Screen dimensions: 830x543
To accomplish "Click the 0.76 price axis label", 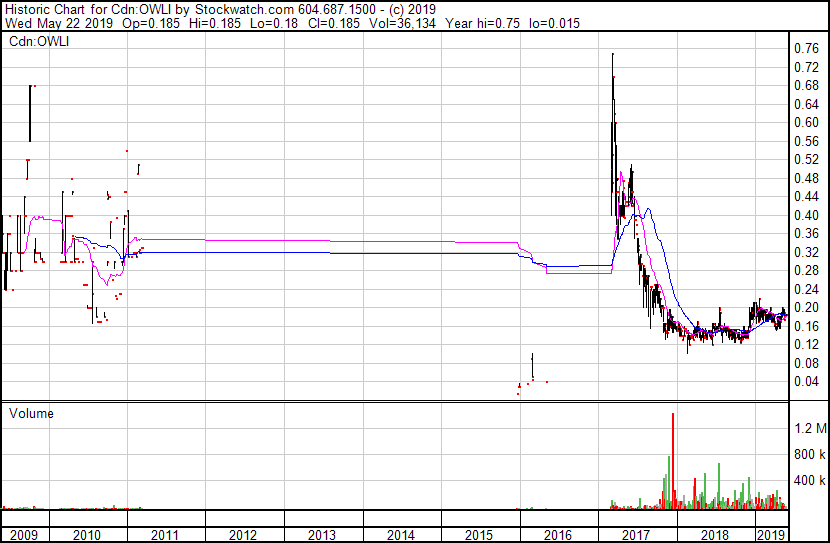I will (805, 48).
